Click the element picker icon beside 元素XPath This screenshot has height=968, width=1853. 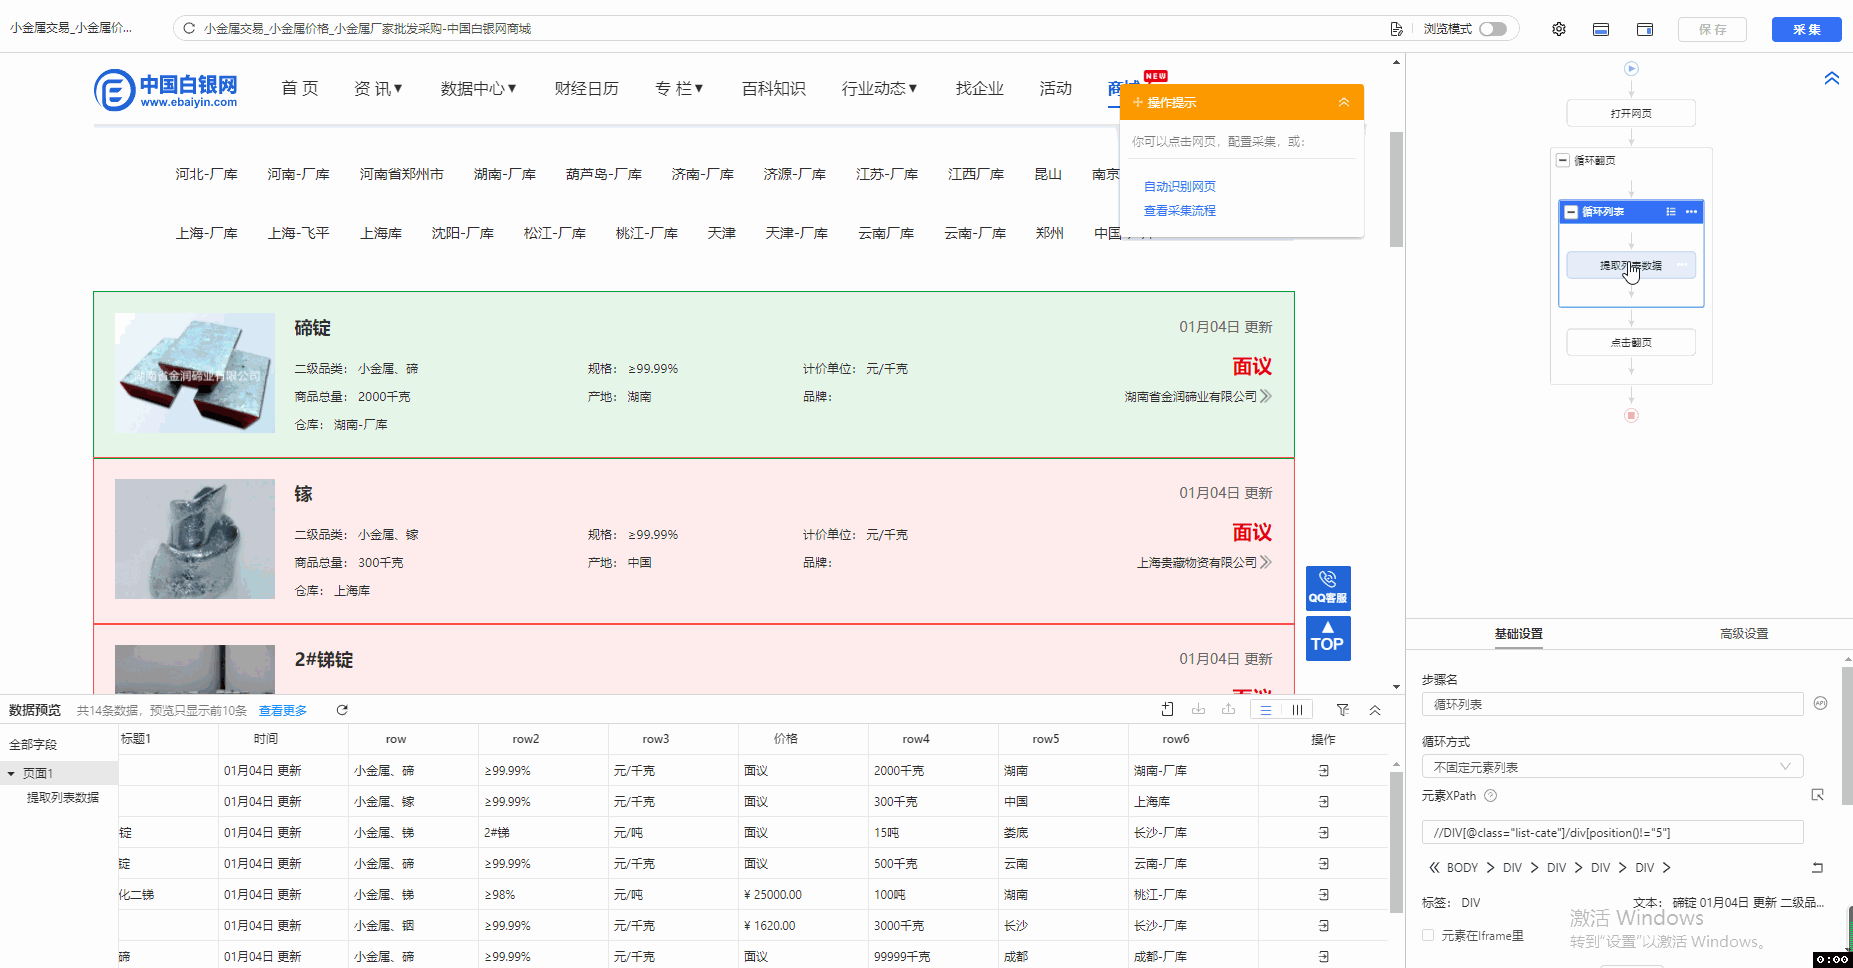pos(1817,795)
